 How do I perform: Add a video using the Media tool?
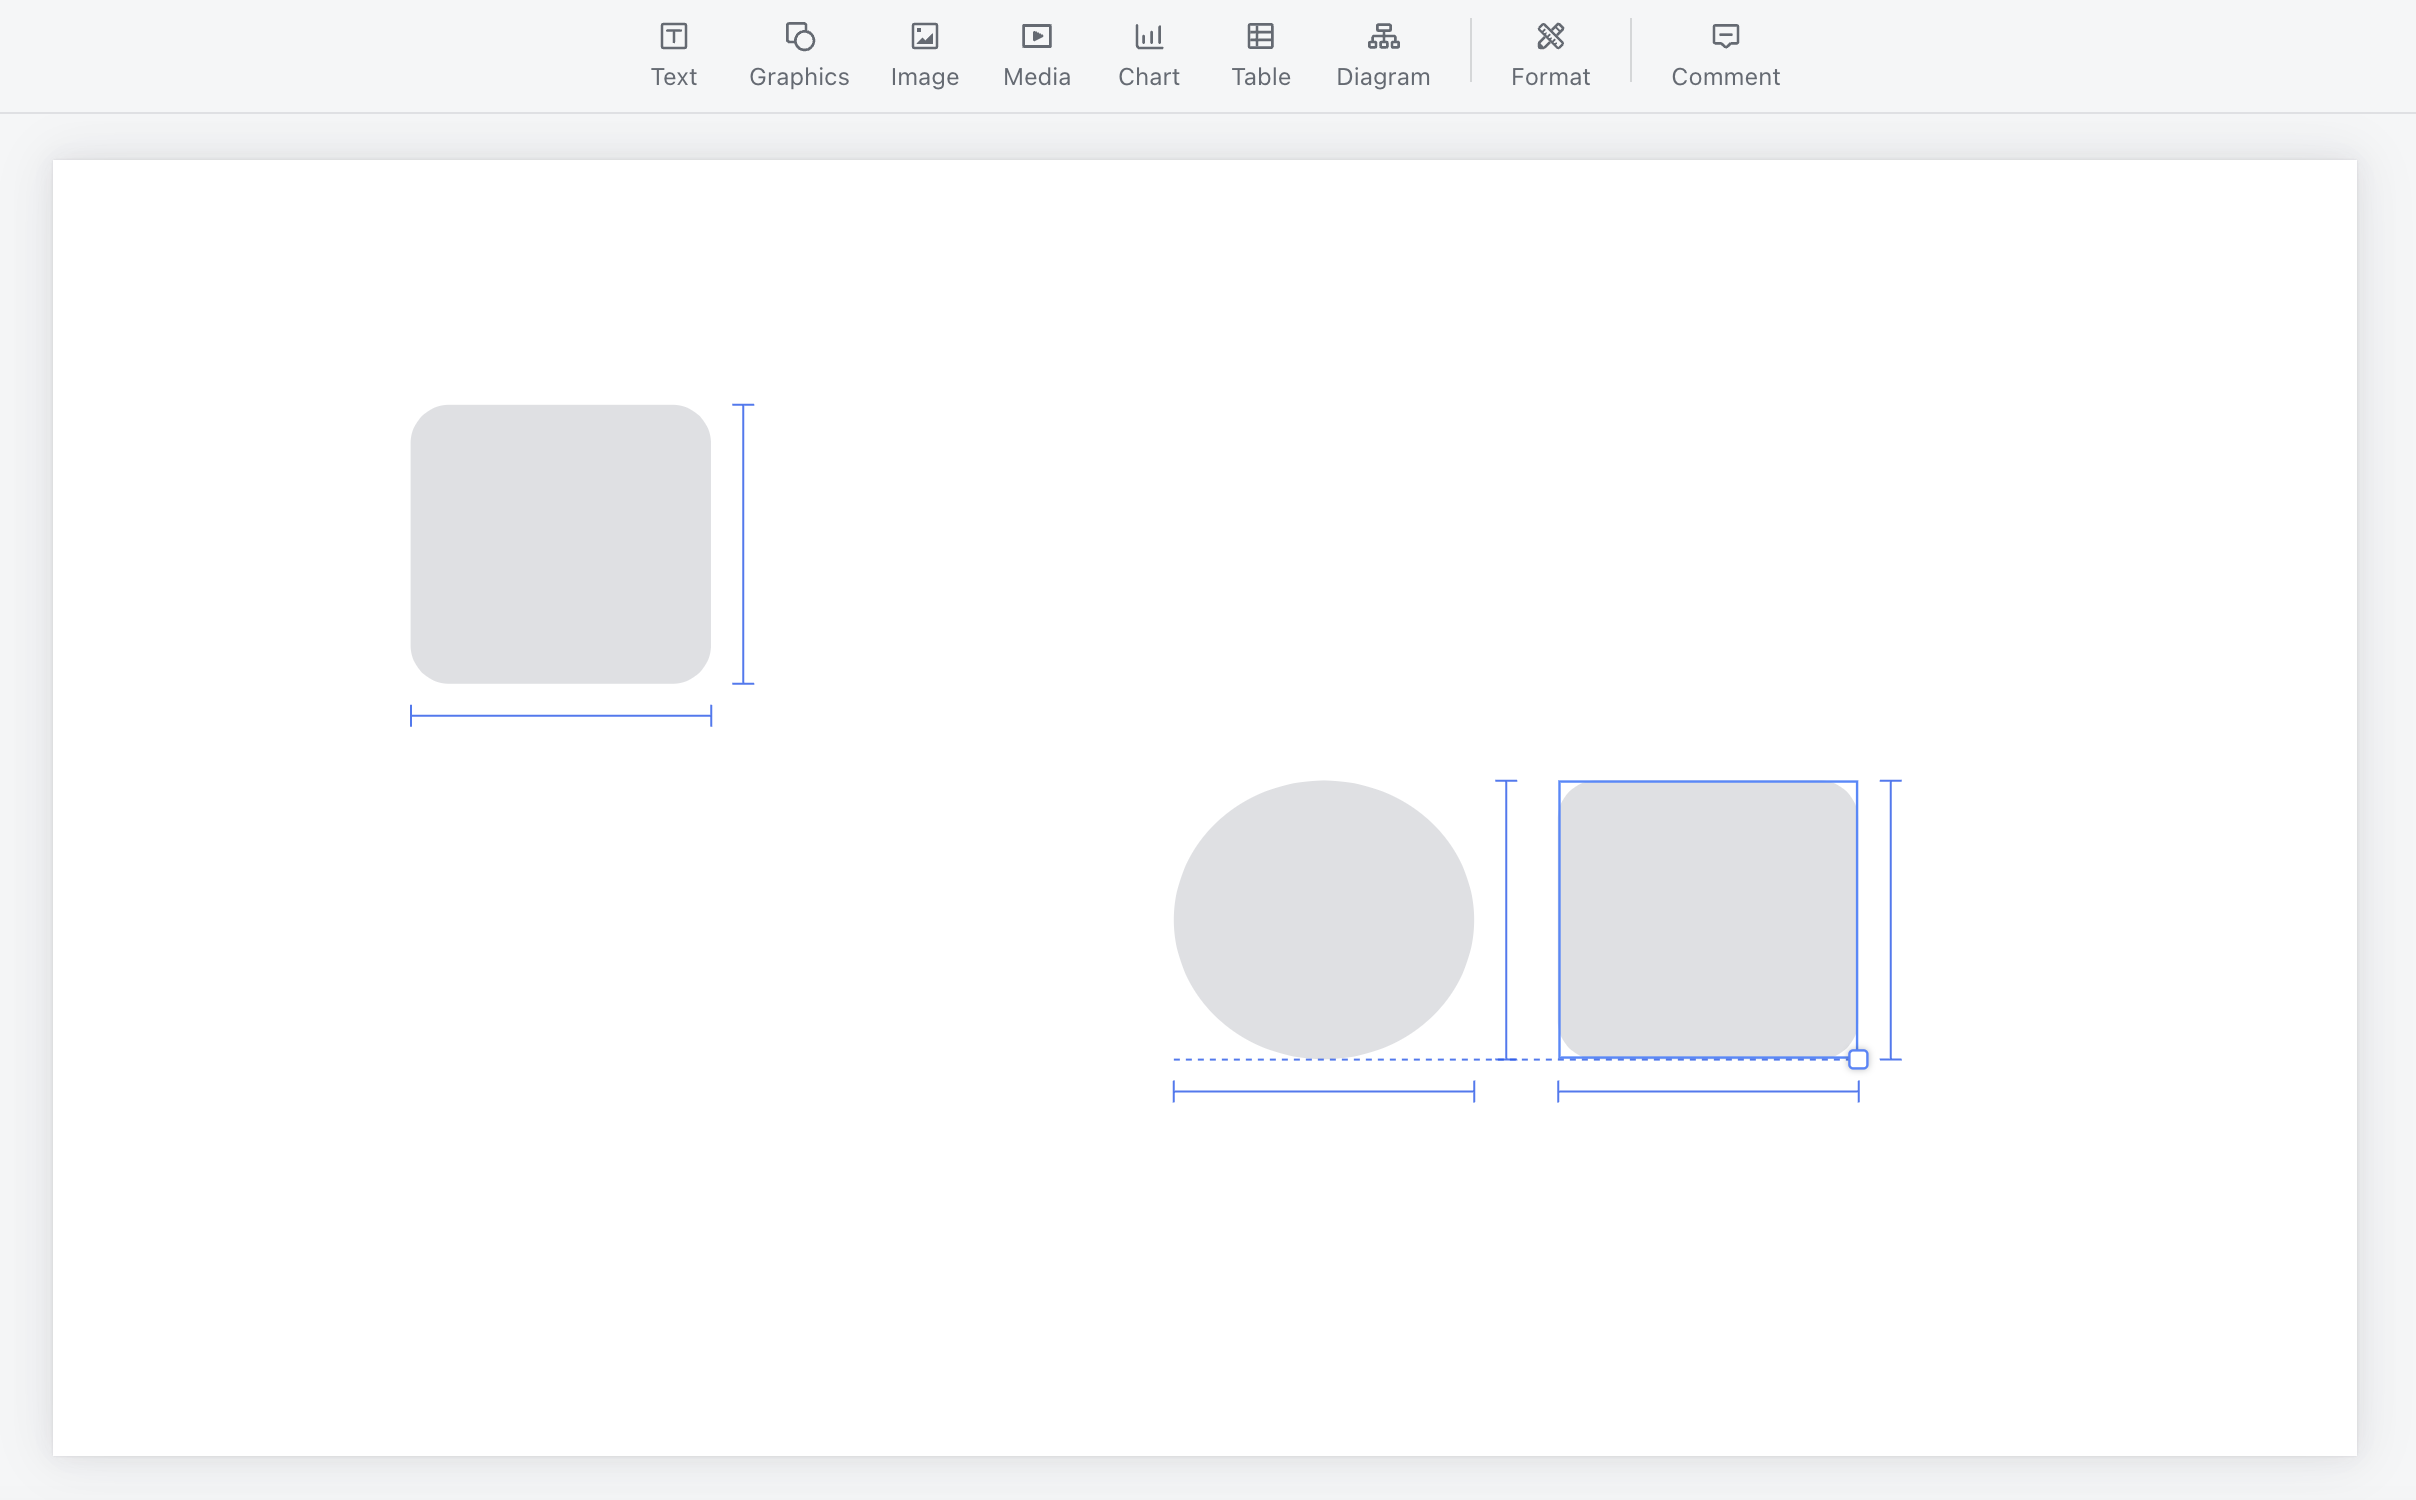pyautogui.click(x=1036, y=37)
